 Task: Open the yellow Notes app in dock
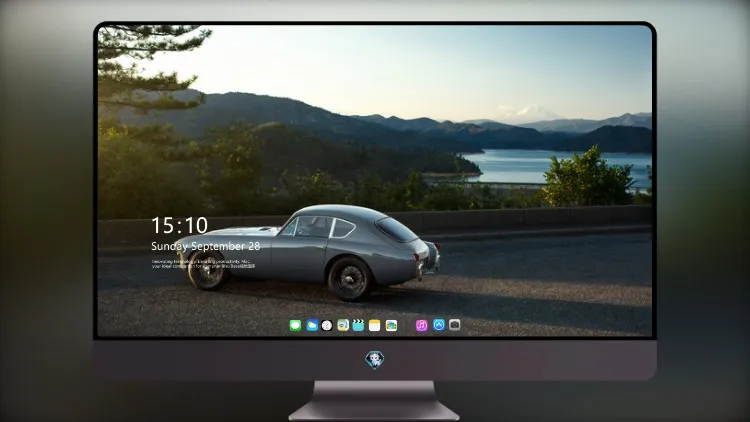pyautogui.click(x=375, y=325)
